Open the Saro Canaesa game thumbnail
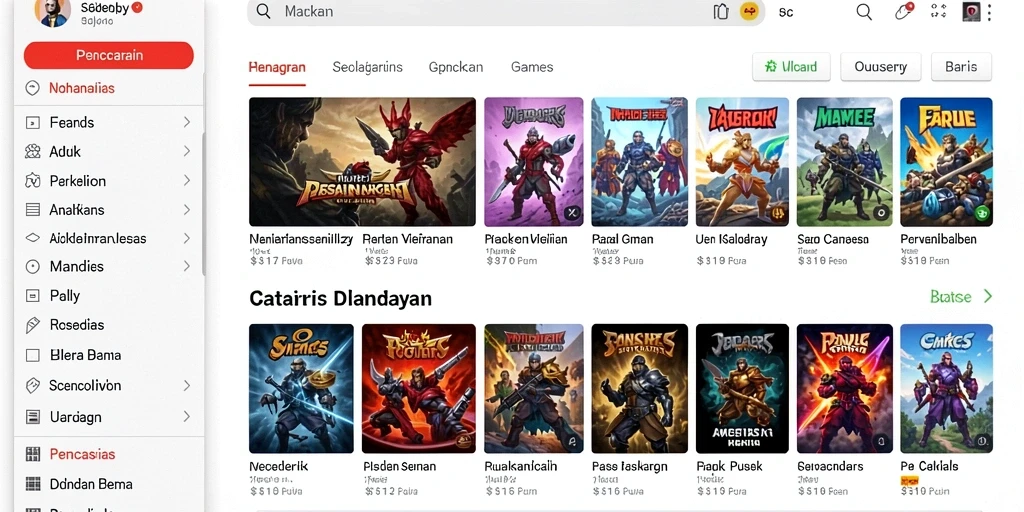This screenshot has width=1024, height=512. 844,162
